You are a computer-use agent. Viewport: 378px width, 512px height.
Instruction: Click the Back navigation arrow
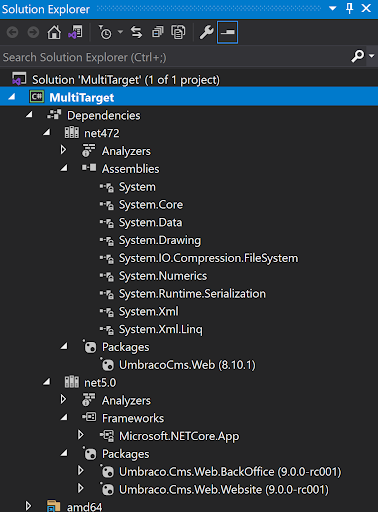[x=13, y=32]
